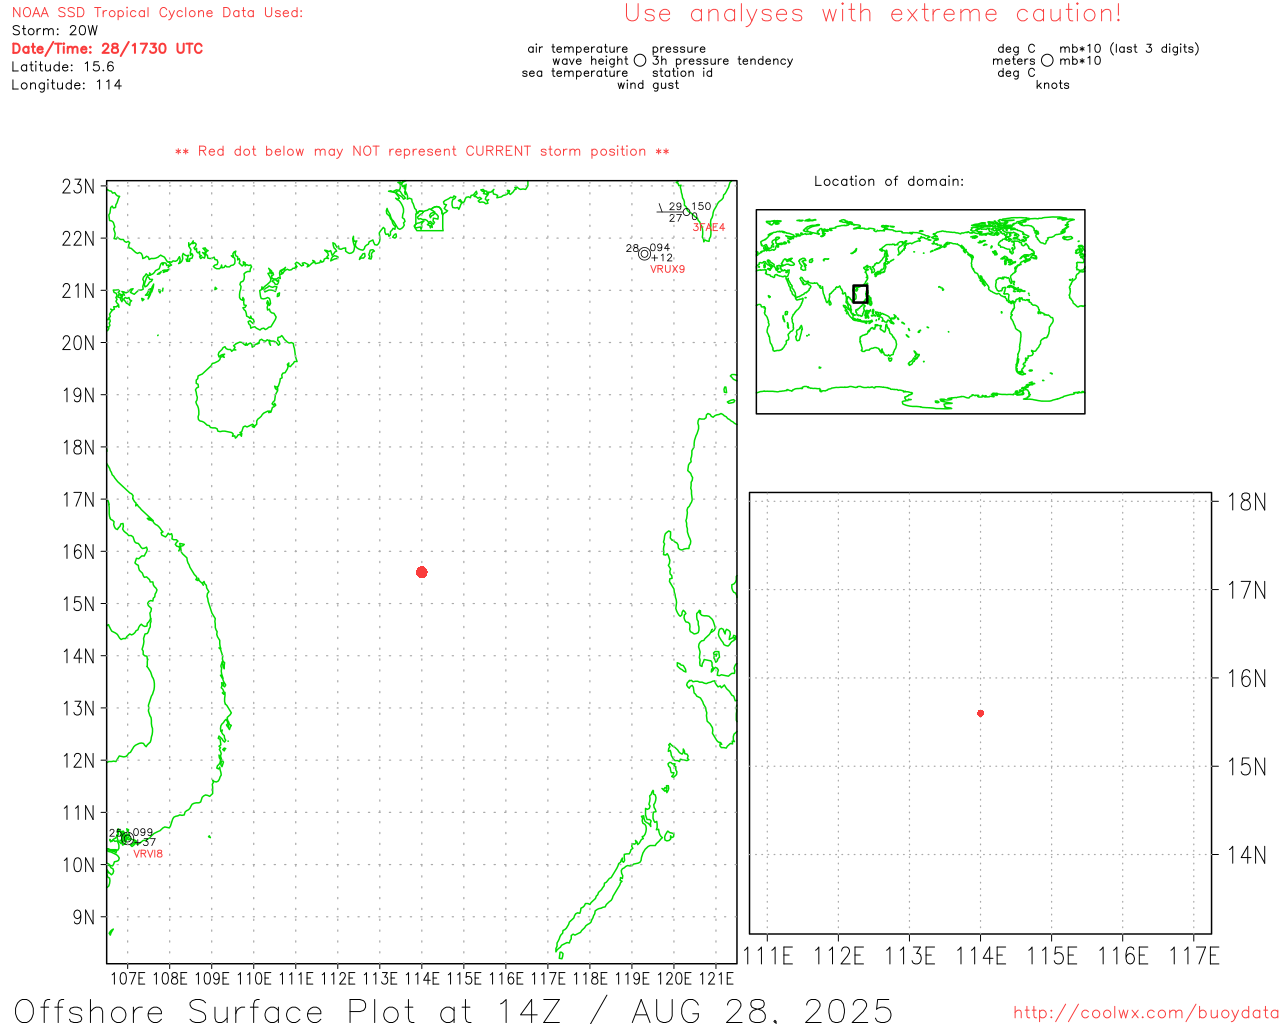Viewport: 1280px width, 1024px height.
Task: Click the +37 pressure tendency at VRVI8
Action: click(x=146, y=843)
